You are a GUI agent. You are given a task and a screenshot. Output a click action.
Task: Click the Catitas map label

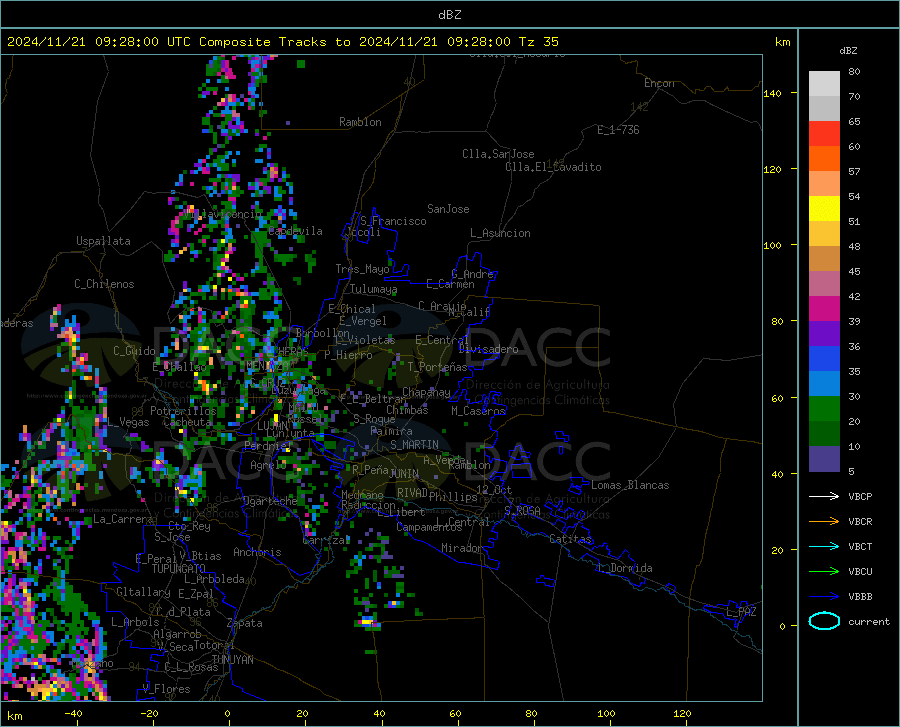570,539
